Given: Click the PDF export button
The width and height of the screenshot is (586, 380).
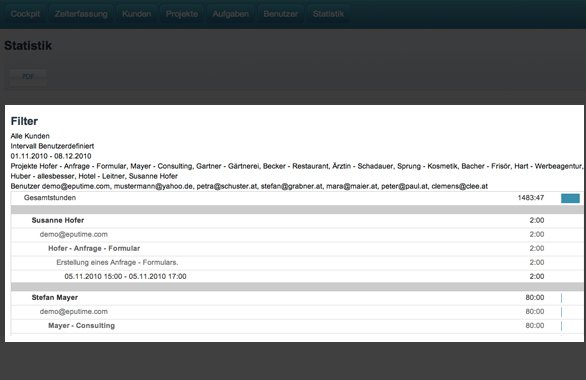Looking at the screenshot, I should (x=28, y=77).
